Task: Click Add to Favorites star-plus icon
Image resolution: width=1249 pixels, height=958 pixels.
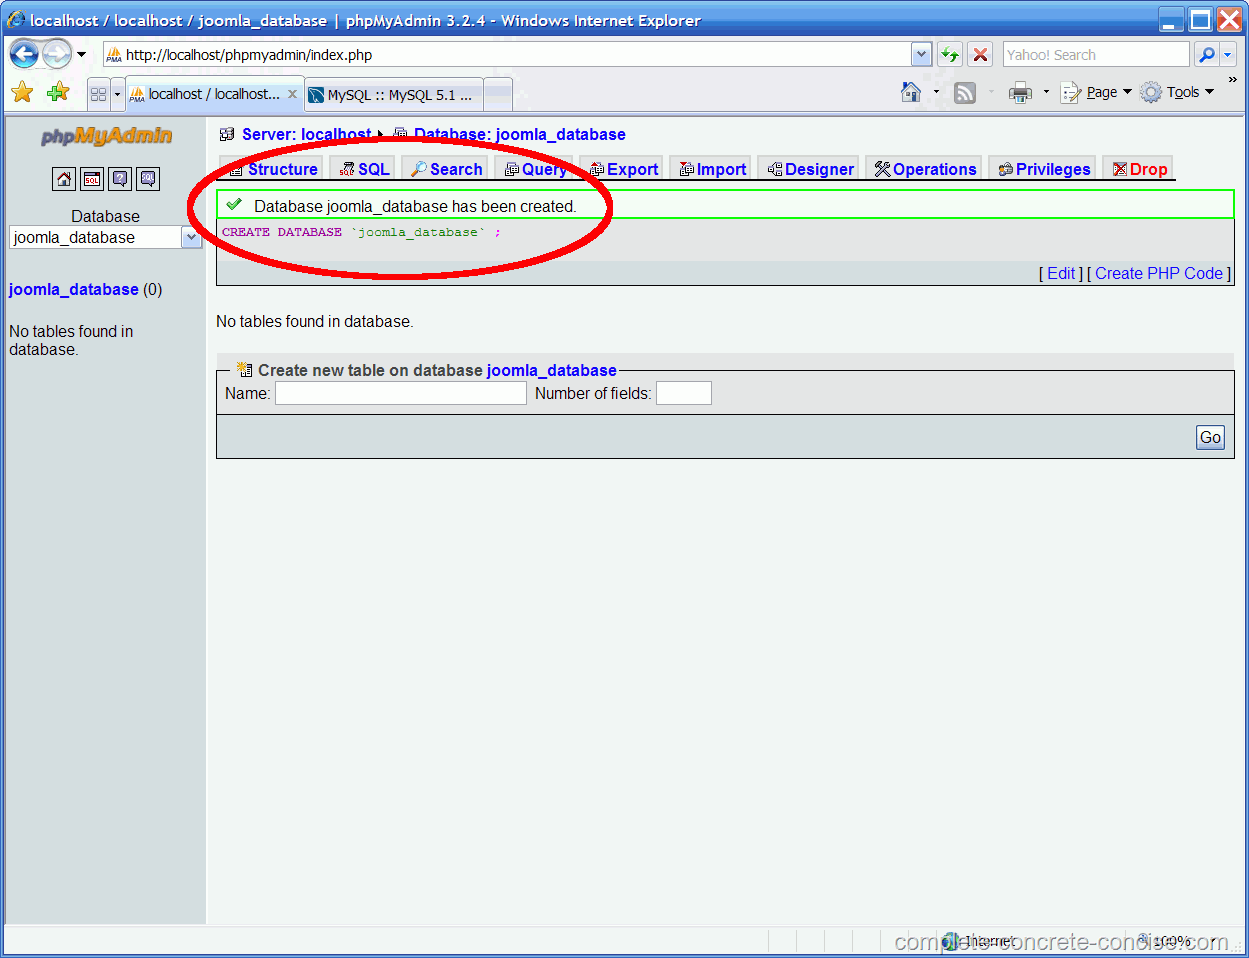Action: pos(58,92)
